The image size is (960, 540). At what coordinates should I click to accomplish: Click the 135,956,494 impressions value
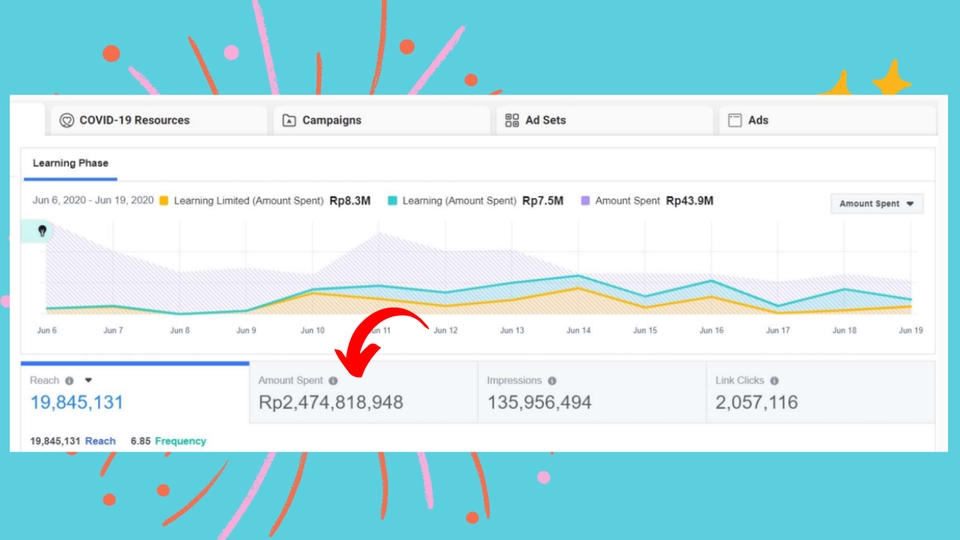(539, 402)
